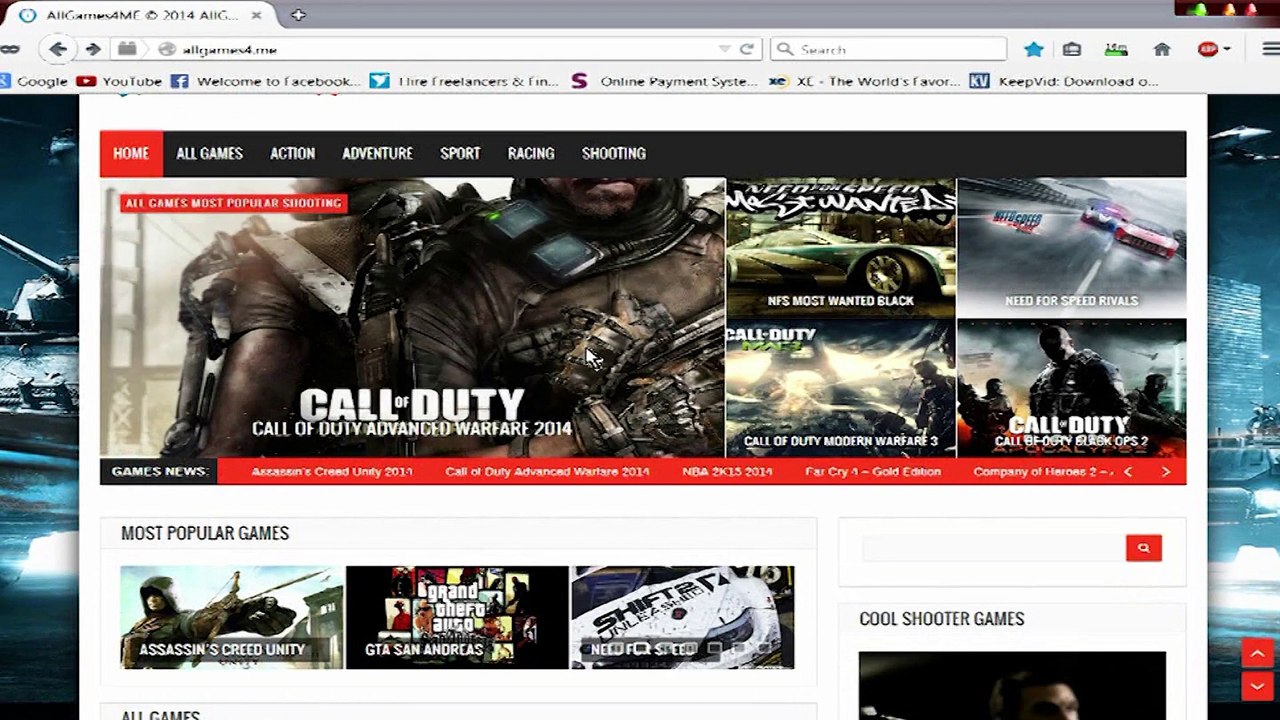1280x720 pixels.
Task: Open Call of Duty Advanced Warfare featured banner
Action: (x=412, y=318)
